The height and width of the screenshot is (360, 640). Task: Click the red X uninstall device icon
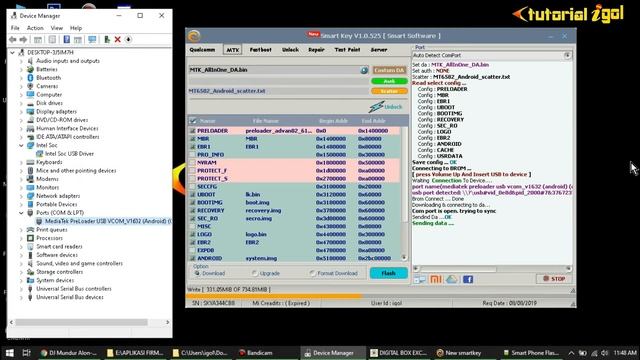tap(118, 40)
